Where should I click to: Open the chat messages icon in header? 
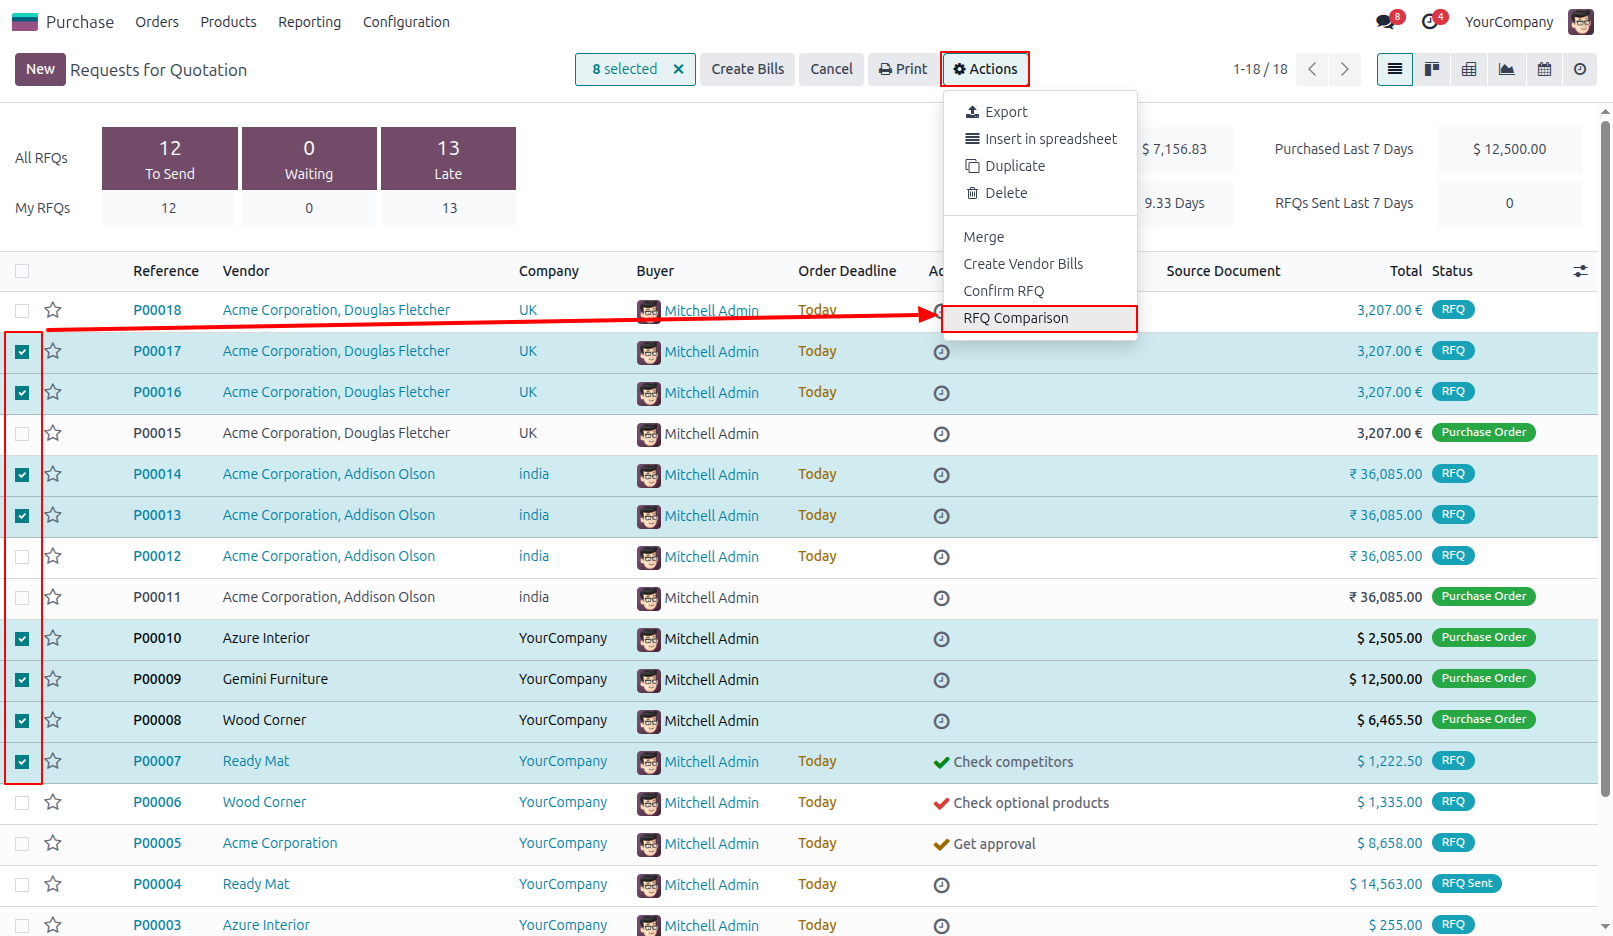1385,21
